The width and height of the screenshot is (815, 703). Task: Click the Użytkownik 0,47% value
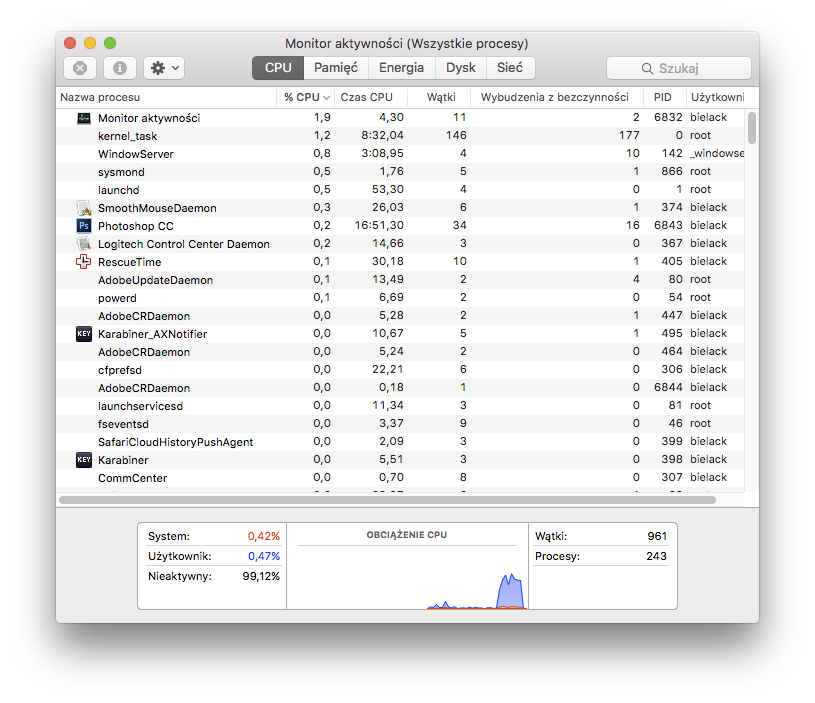click(264, 556)
